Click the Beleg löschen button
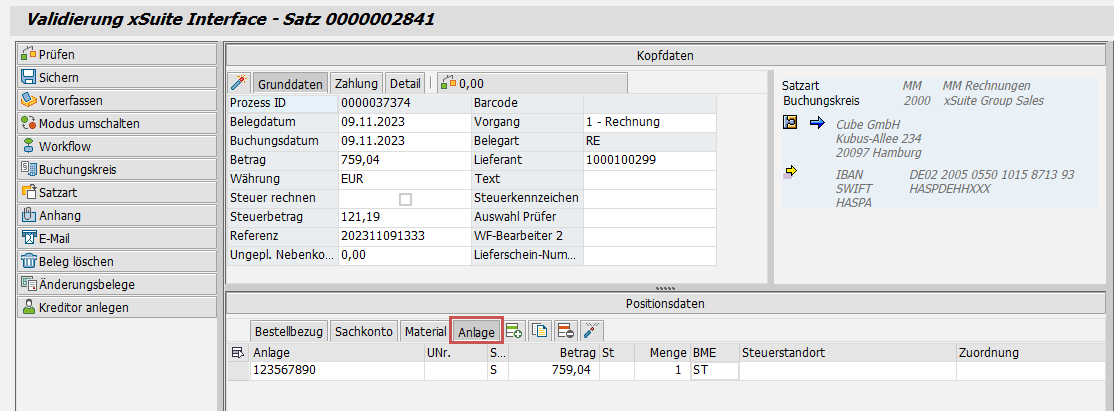1114x411 pixels. tap(117, 261)
